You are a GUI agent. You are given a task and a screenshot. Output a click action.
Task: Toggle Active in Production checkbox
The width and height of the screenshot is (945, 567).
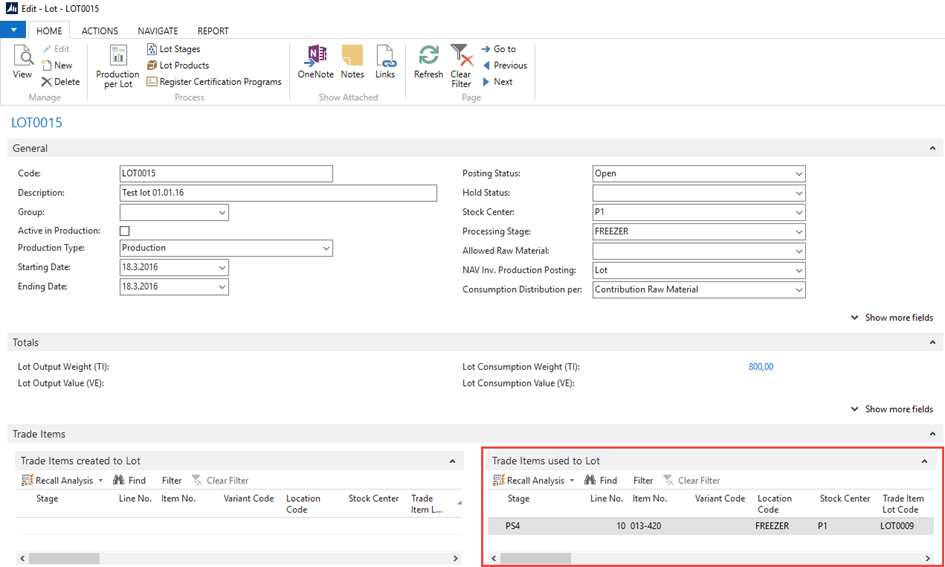pos(125,231)
